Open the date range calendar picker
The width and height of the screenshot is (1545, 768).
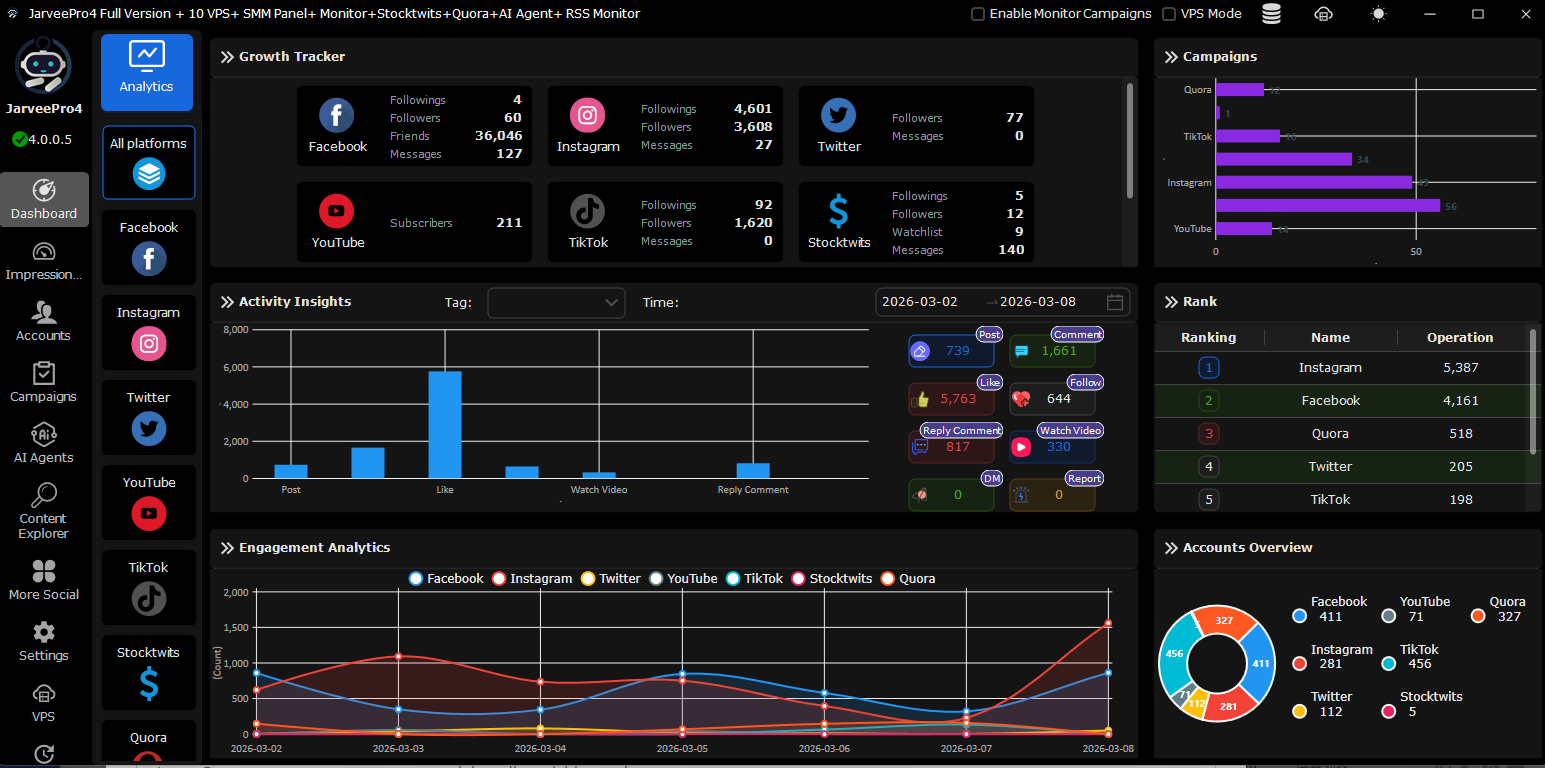(1115, 302)
